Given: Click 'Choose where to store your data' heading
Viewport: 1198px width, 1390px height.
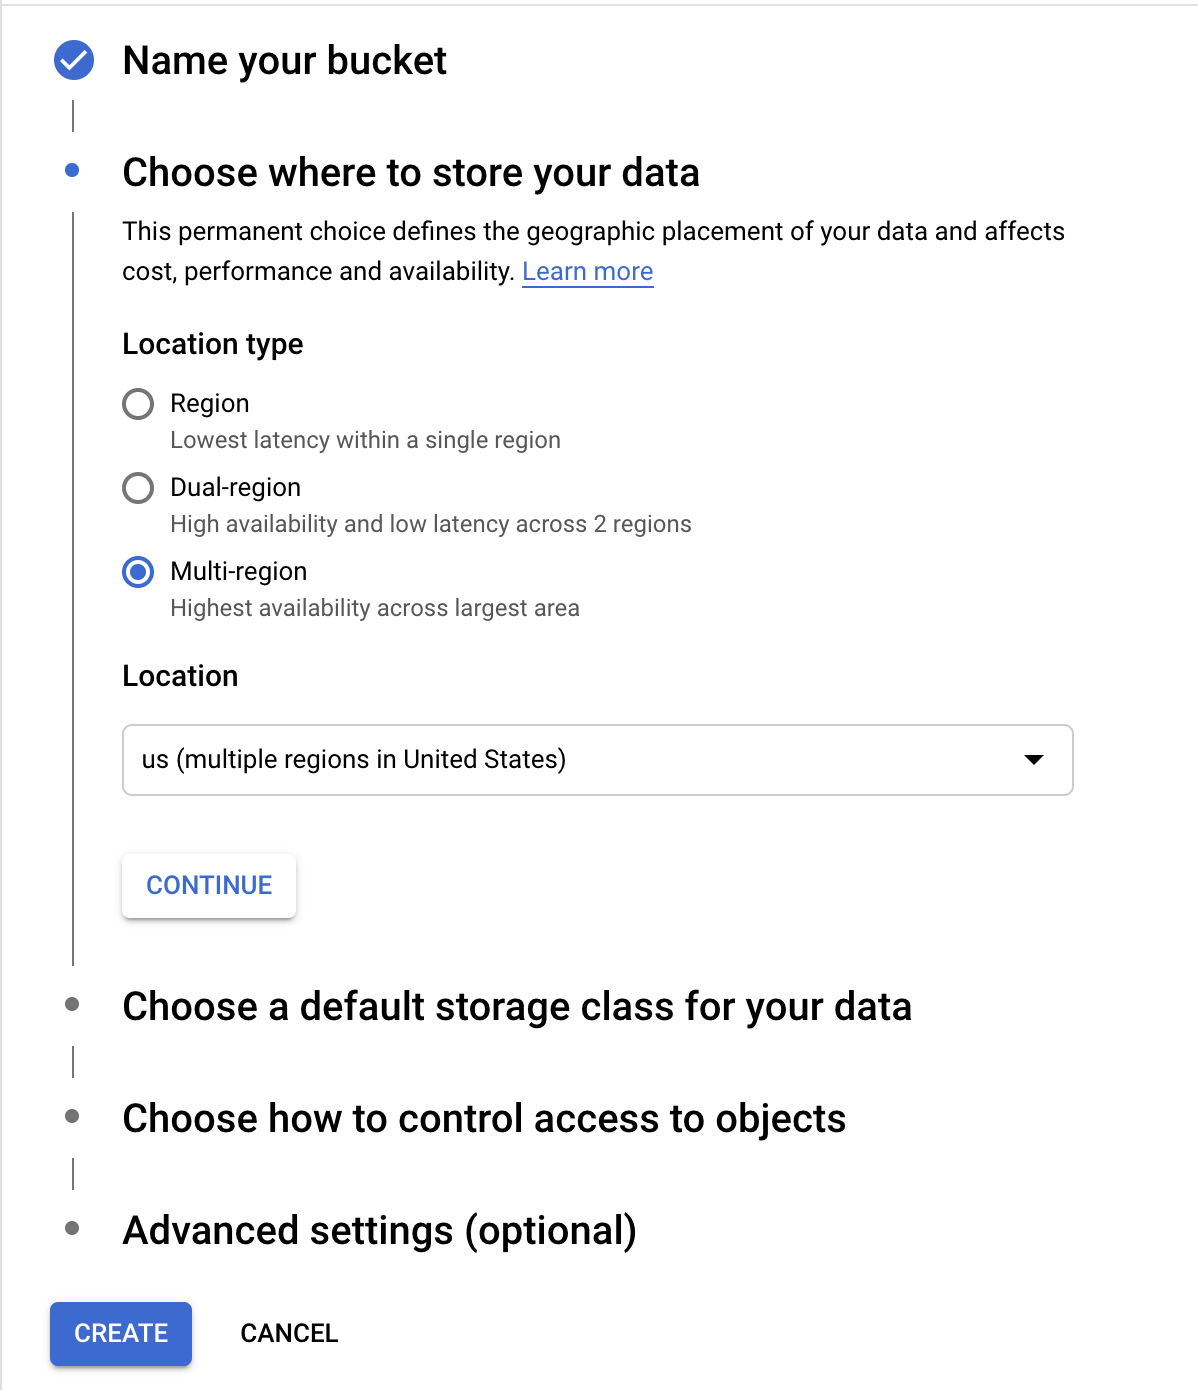Looking at the screenshot, I should (410, 173).
